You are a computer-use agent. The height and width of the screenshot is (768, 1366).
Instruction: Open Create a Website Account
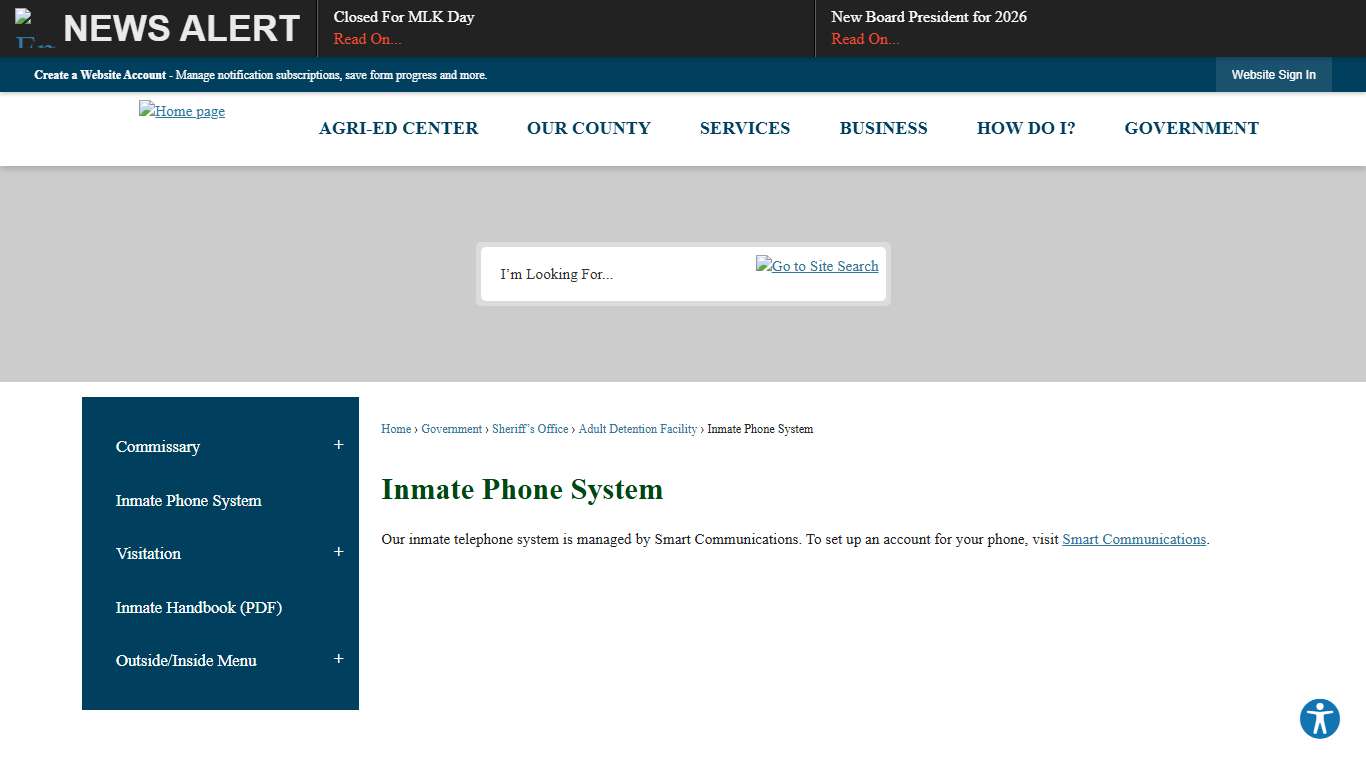tap(100, 75)
